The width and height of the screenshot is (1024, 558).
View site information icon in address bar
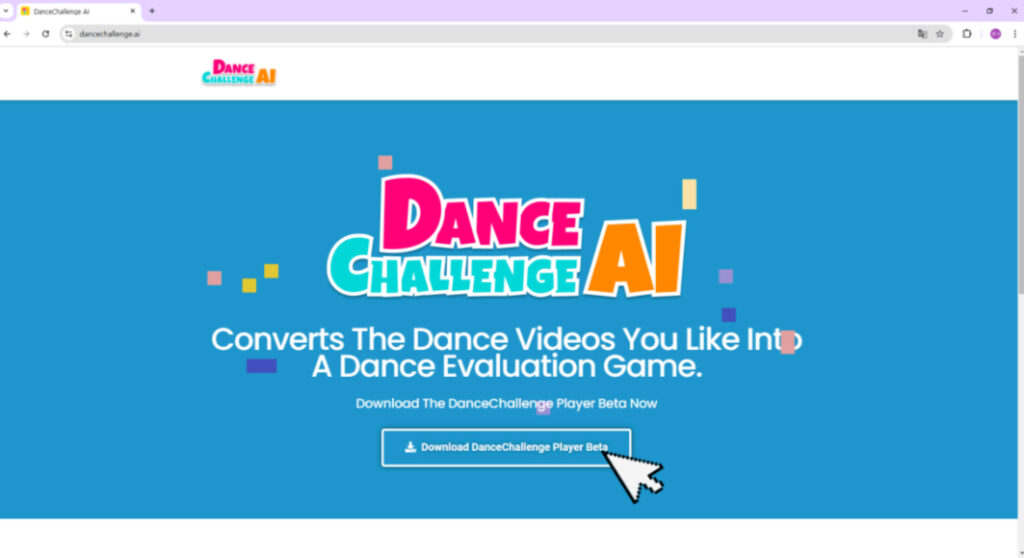pyautogui.click(x=69, y=34)
